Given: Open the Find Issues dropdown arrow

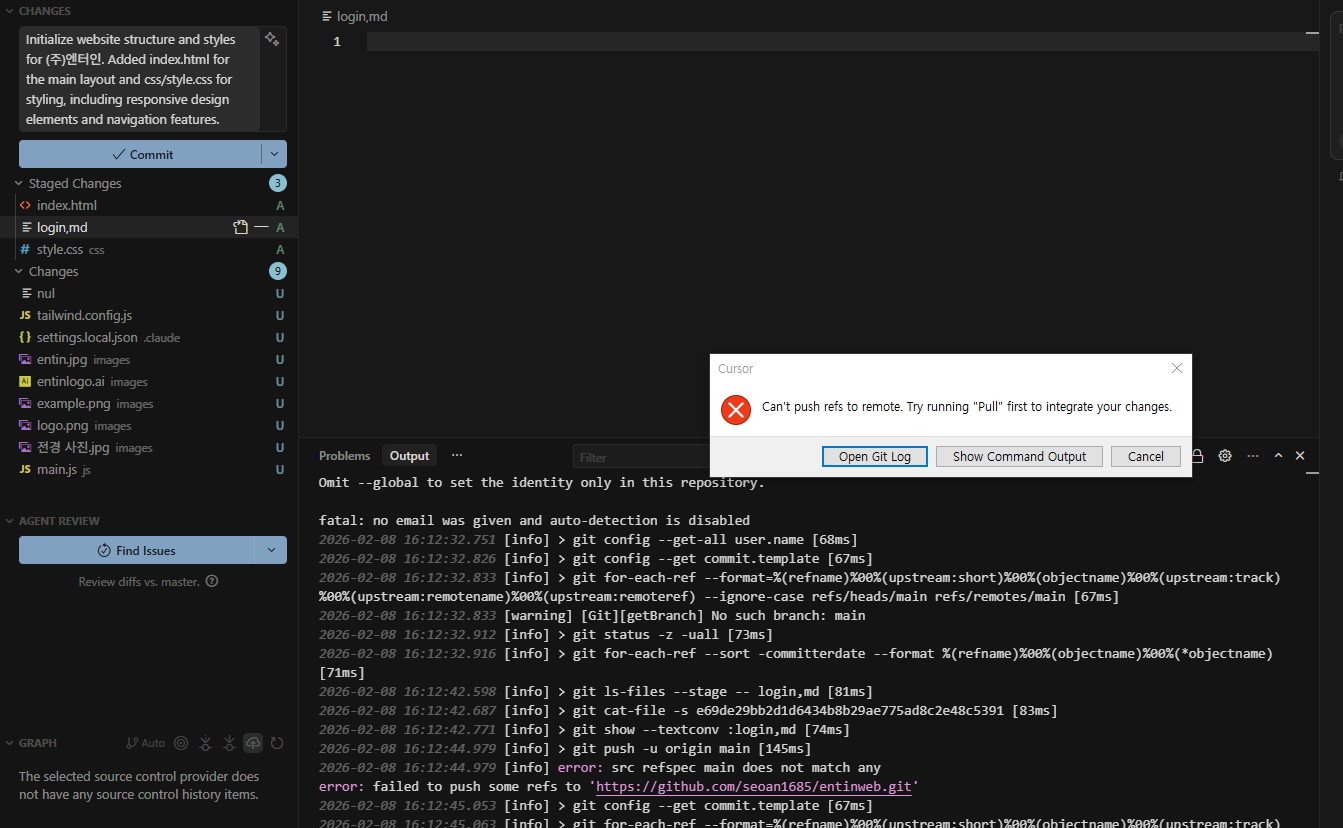Looking at the screenshot, I should click(270, 550).
